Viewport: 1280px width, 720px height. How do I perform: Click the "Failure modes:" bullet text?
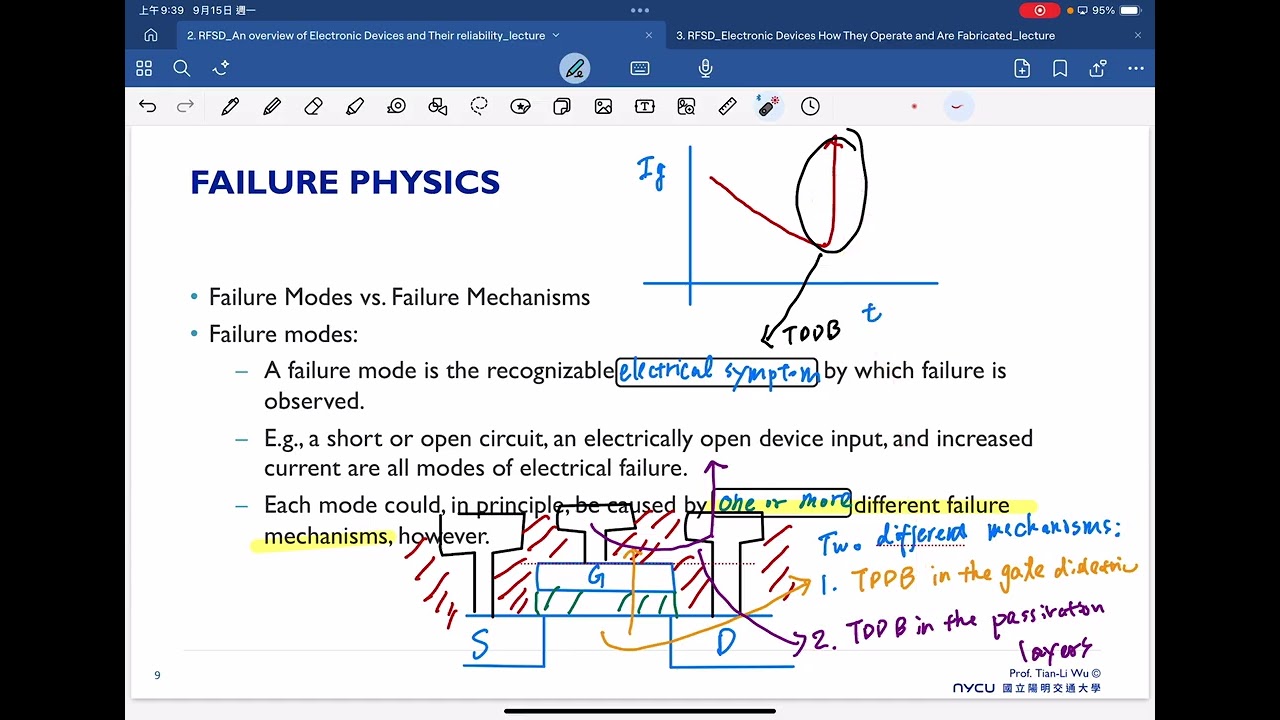[283, 334]
